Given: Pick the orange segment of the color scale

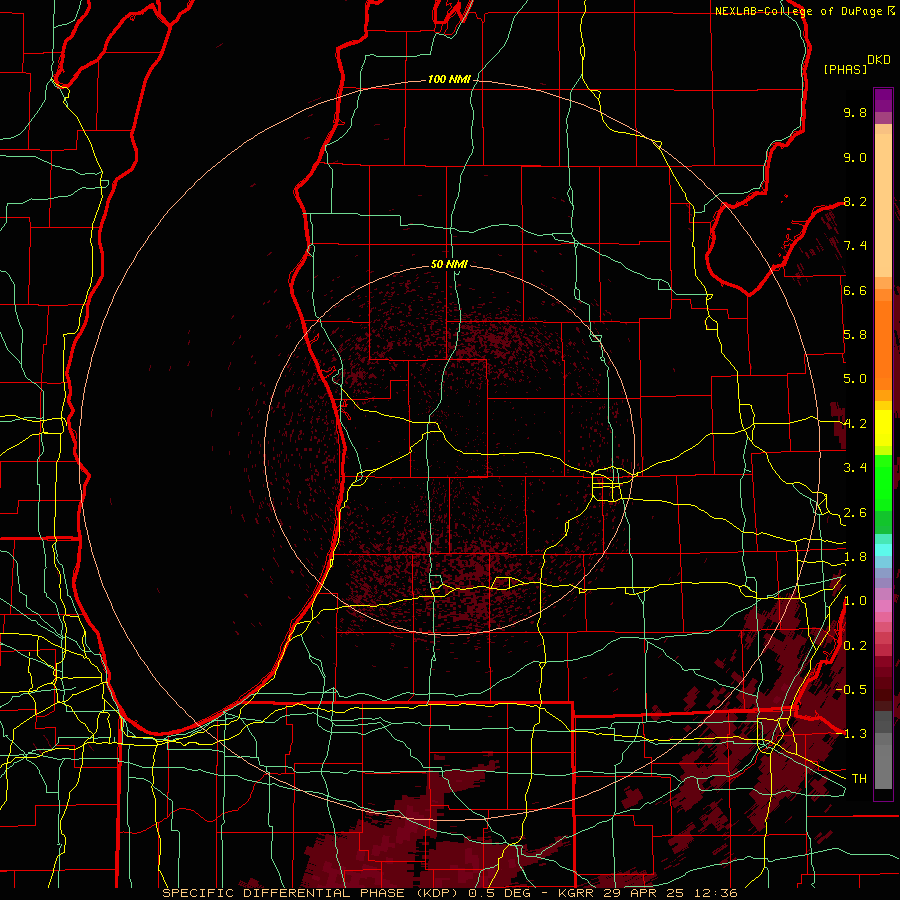Looking at the screenshot, I should pos(883,344).
